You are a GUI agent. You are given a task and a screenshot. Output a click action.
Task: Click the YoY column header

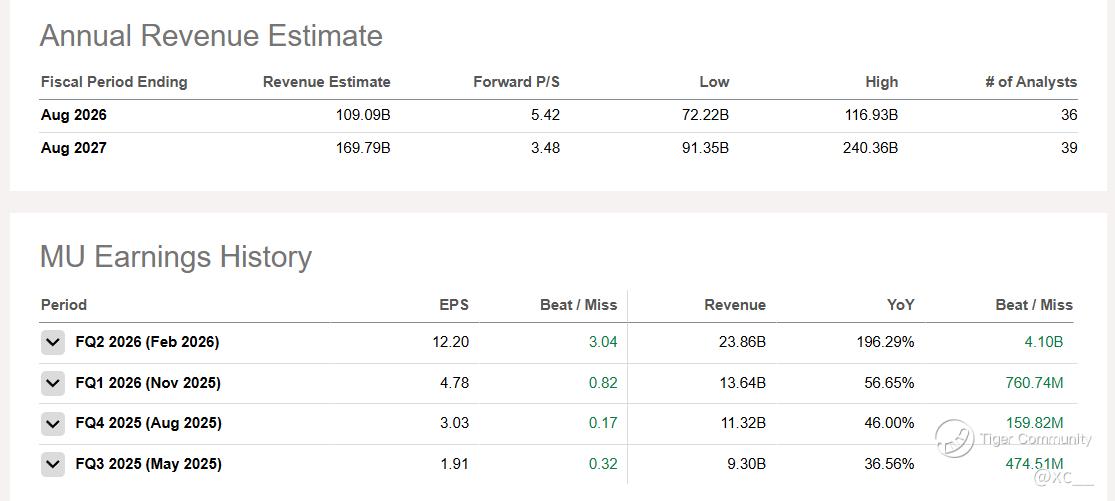coord(900,305)
